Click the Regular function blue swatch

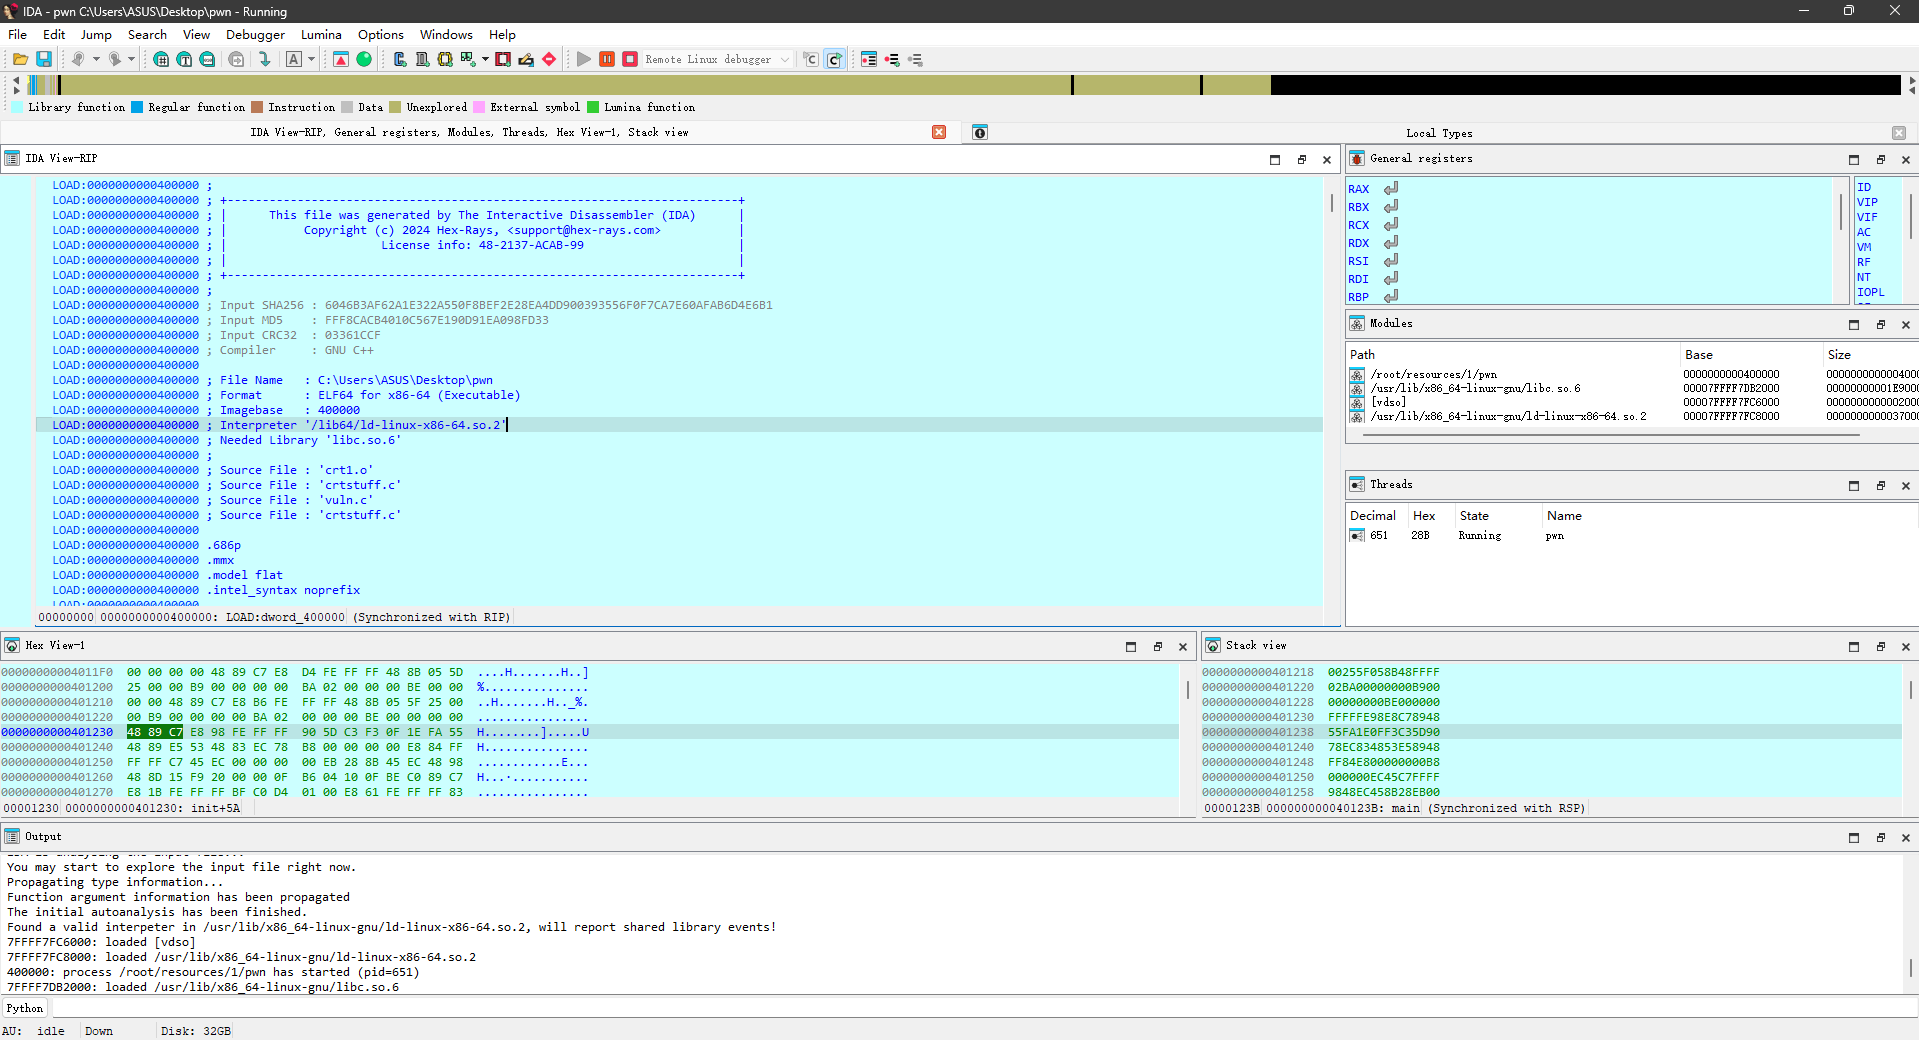[137, 108]
